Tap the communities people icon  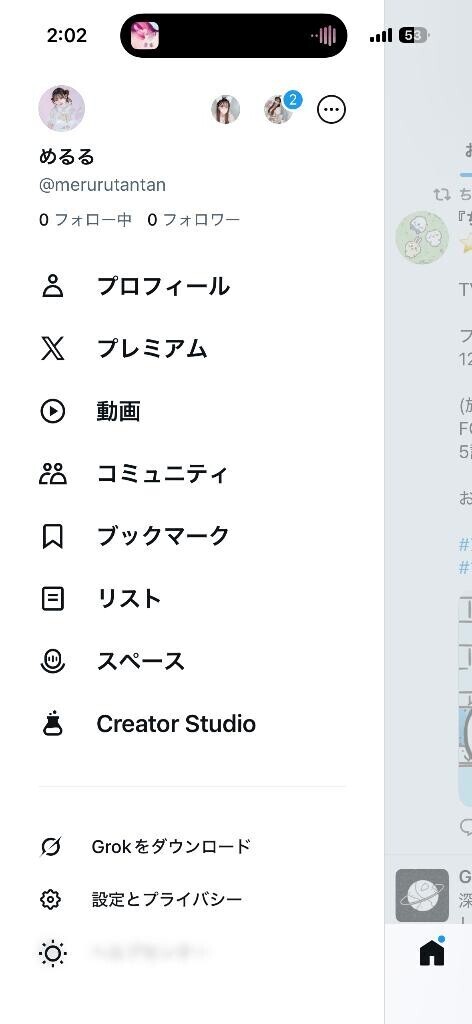(x=53, y=473)
